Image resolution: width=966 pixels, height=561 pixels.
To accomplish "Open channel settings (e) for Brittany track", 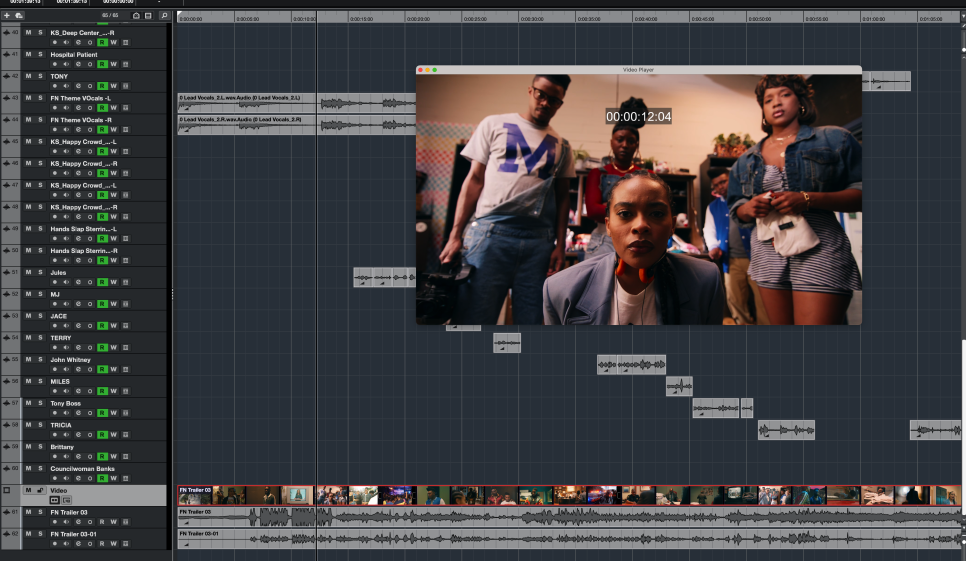I will [x=78, y=456].
